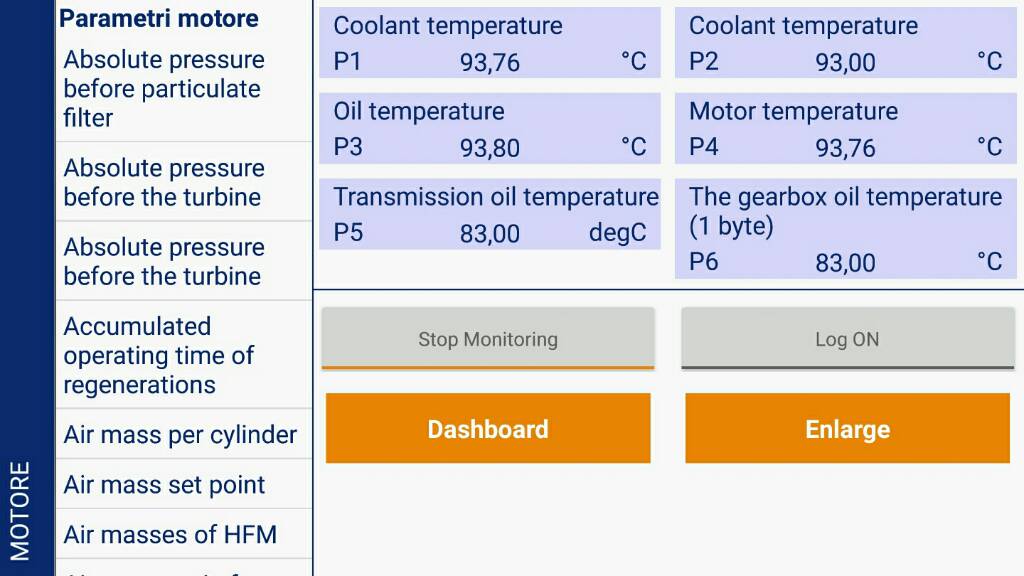
Task: Tap the P3 Oil temperature tile
Action: click(x=490, y=128)
